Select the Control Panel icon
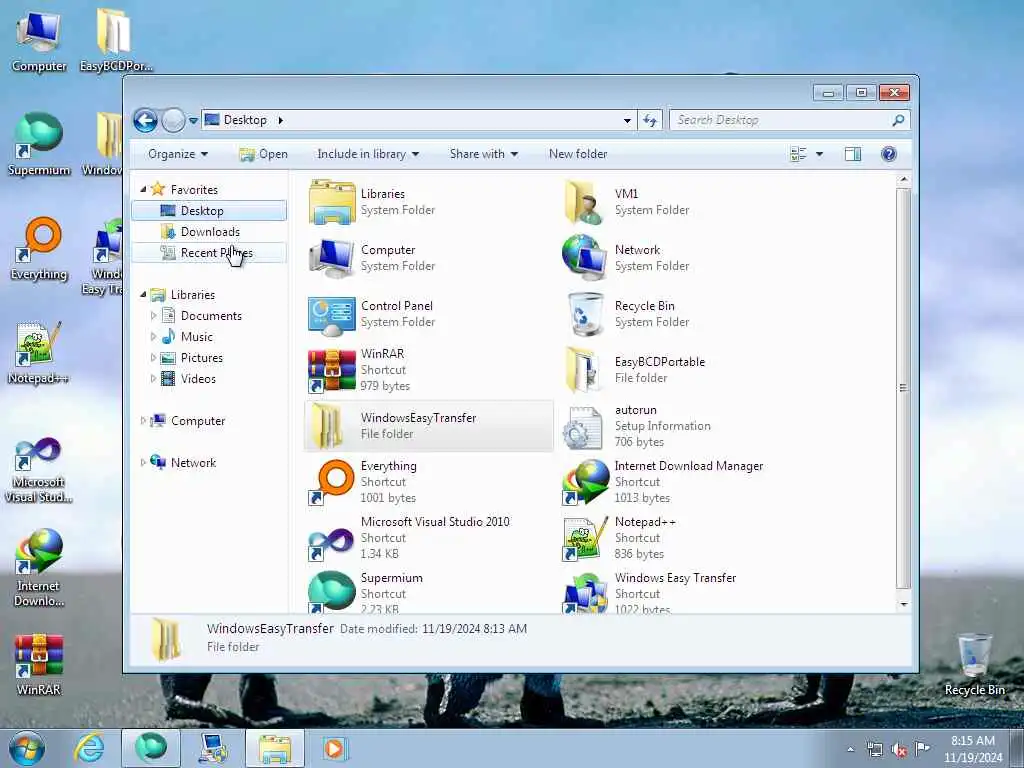Image resolution: width=1024 pixels, height=768 pixels. point(332,315)
